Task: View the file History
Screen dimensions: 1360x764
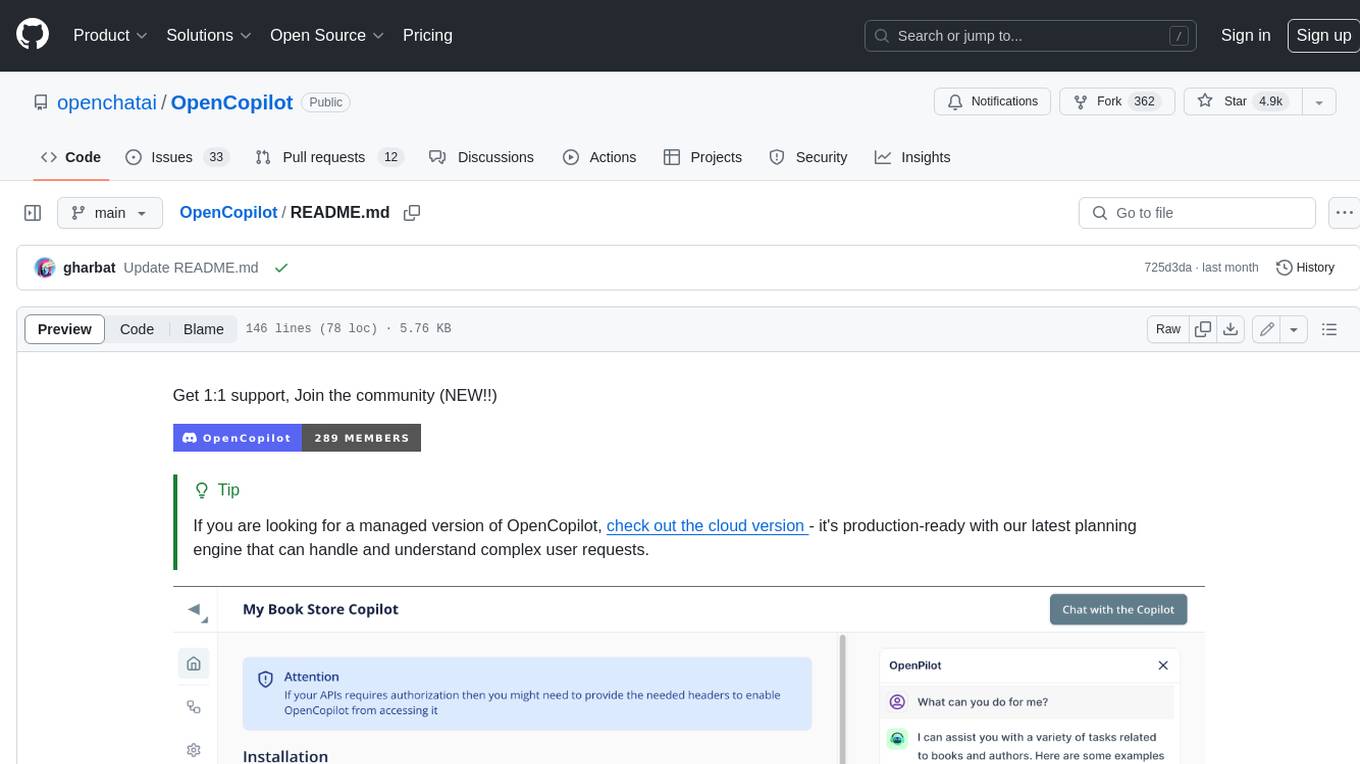Action: coord(1305,268)
